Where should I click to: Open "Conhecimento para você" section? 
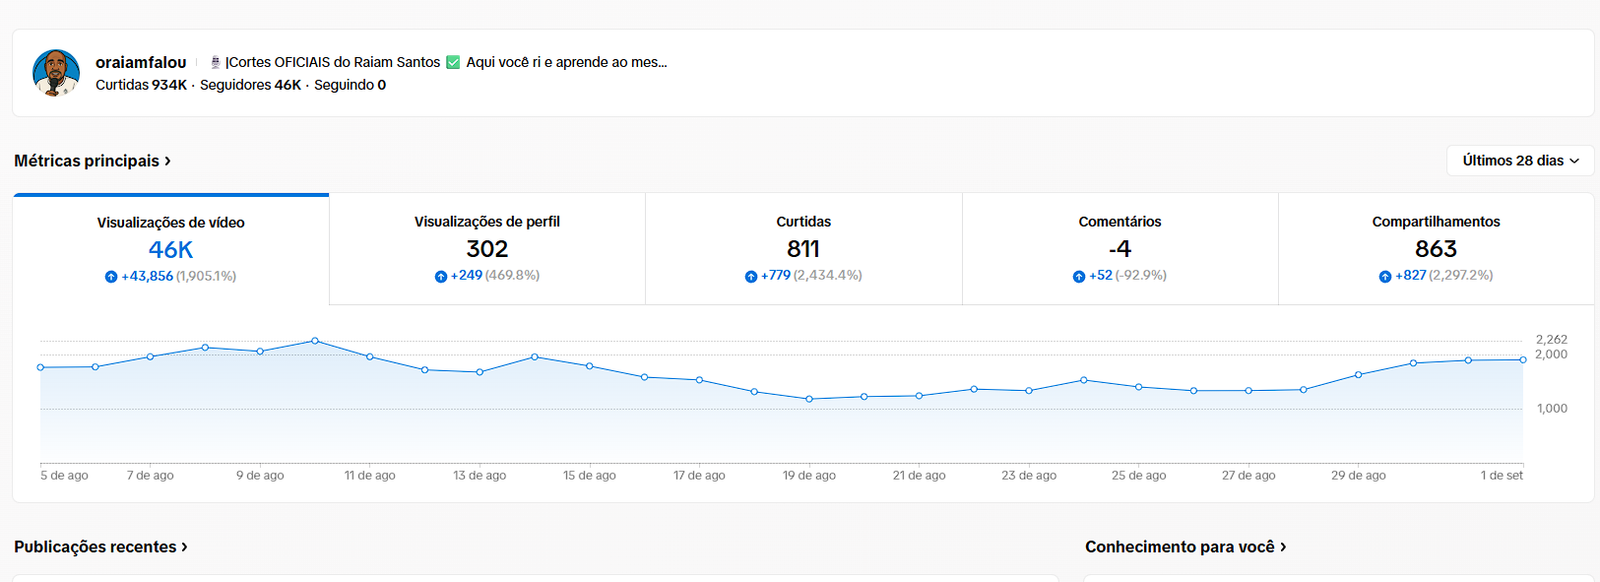point(1283,547)
